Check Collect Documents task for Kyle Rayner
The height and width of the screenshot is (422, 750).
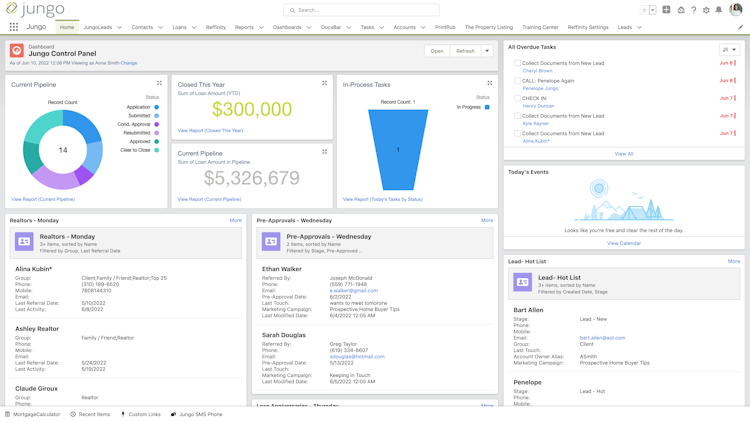click(517, 116)
